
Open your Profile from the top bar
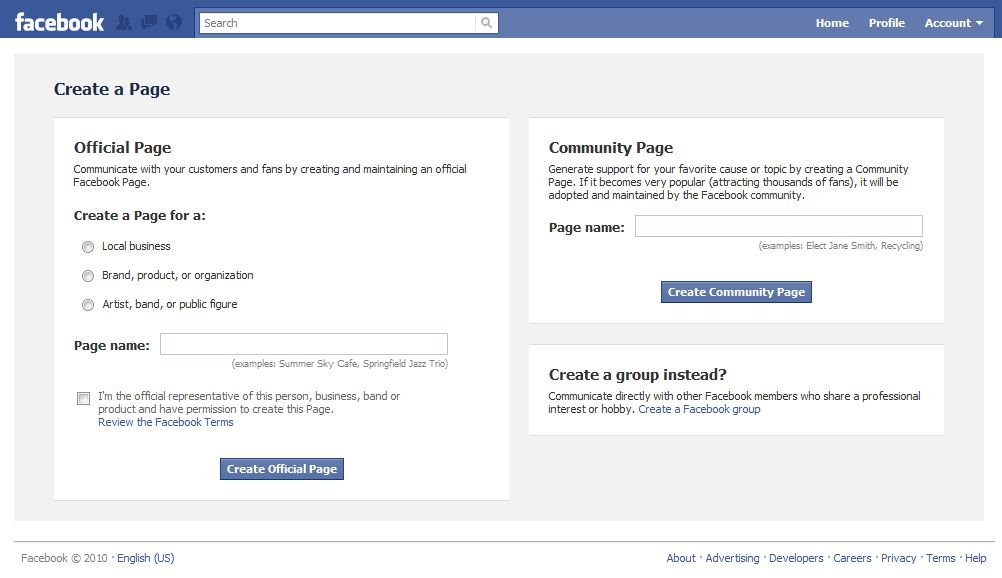(x=886, y=22)
